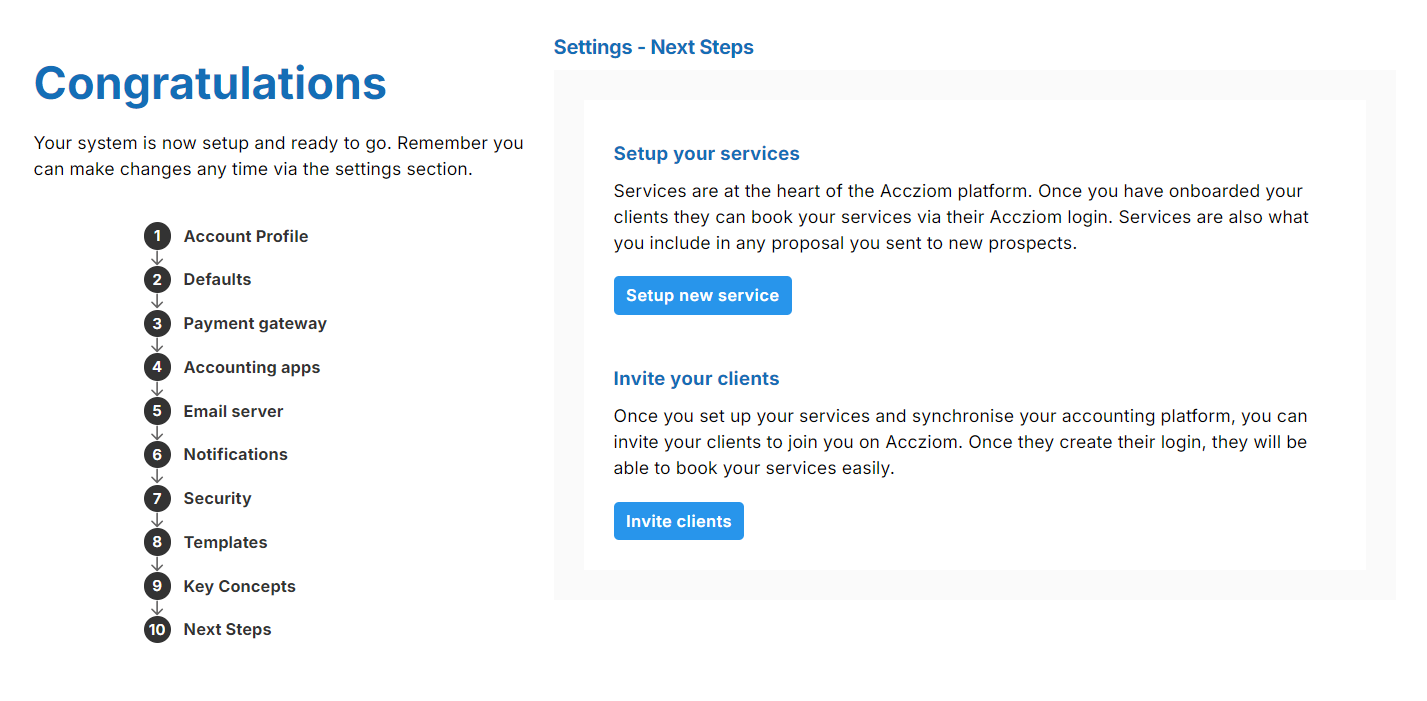Select step 2 circle for Defaults

pos(157,280)
